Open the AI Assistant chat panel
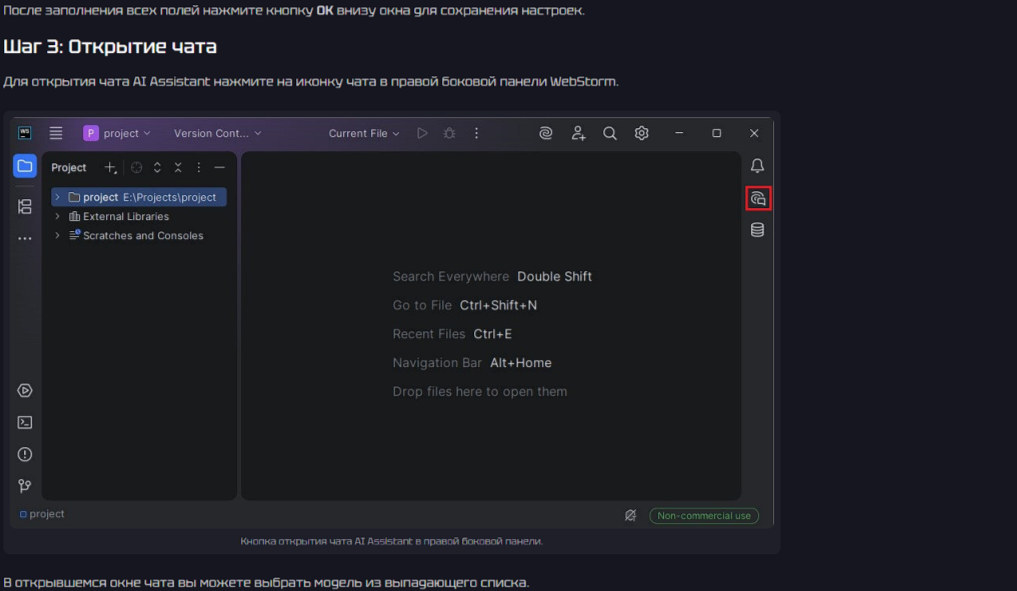The image size is (1017, 591). (757, 199)
